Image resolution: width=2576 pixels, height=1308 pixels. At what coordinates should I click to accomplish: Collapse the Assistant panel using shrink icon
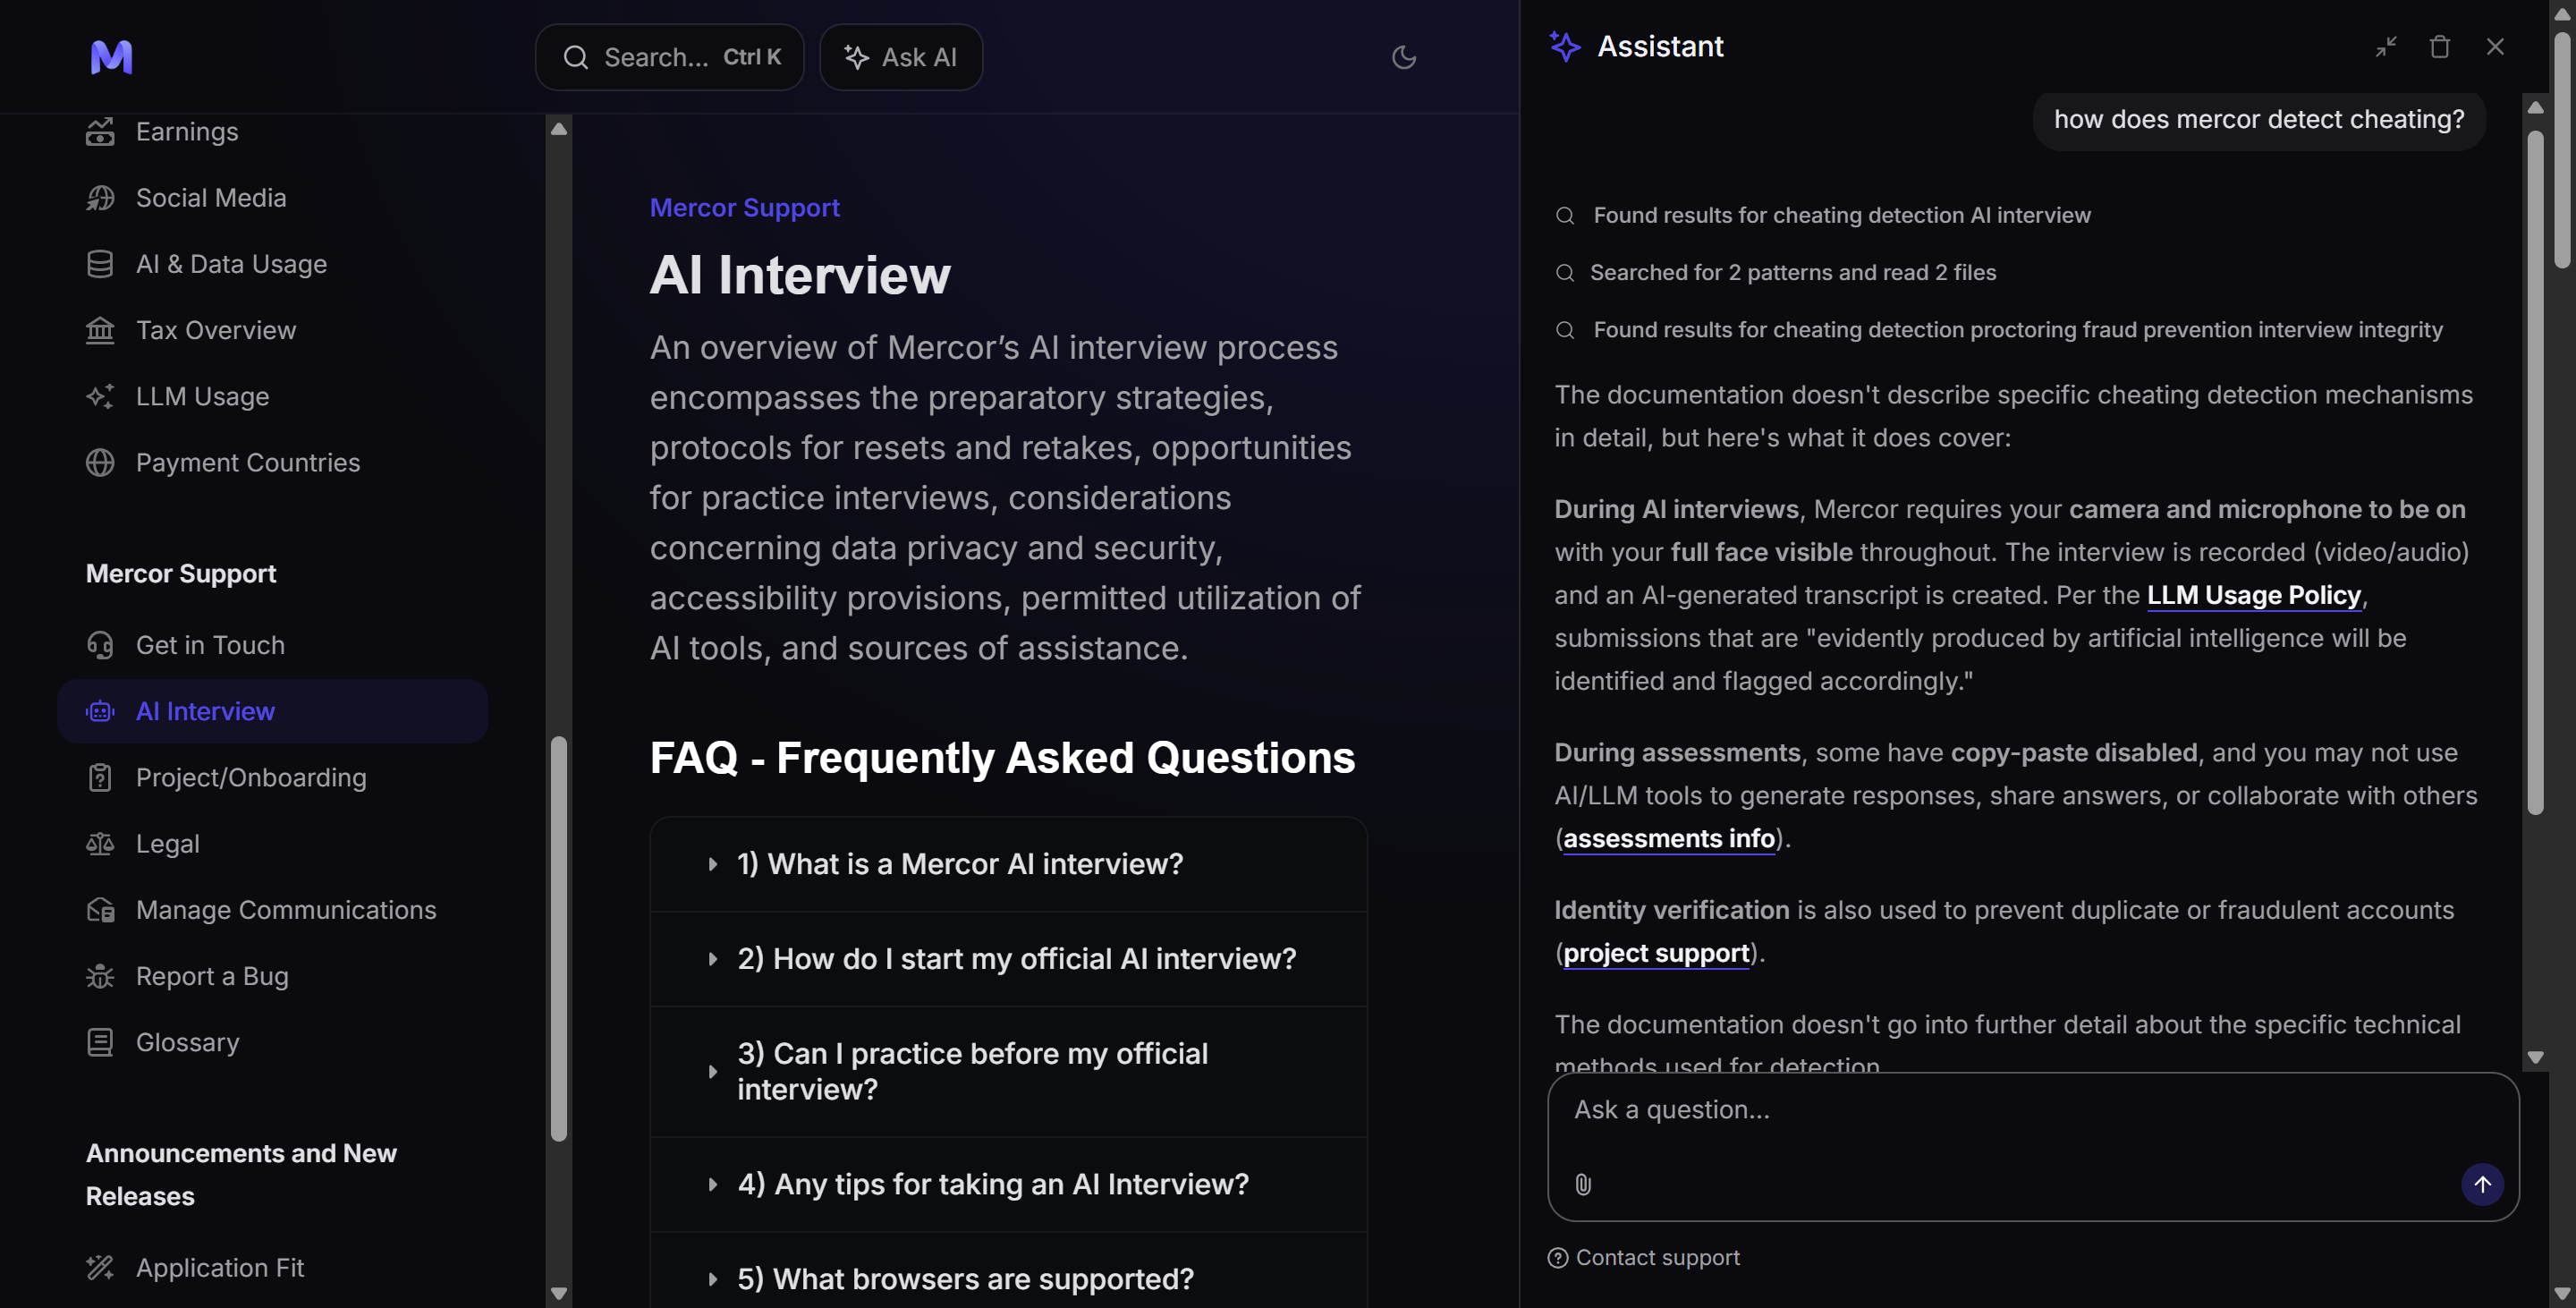[x=2386, y=47]
